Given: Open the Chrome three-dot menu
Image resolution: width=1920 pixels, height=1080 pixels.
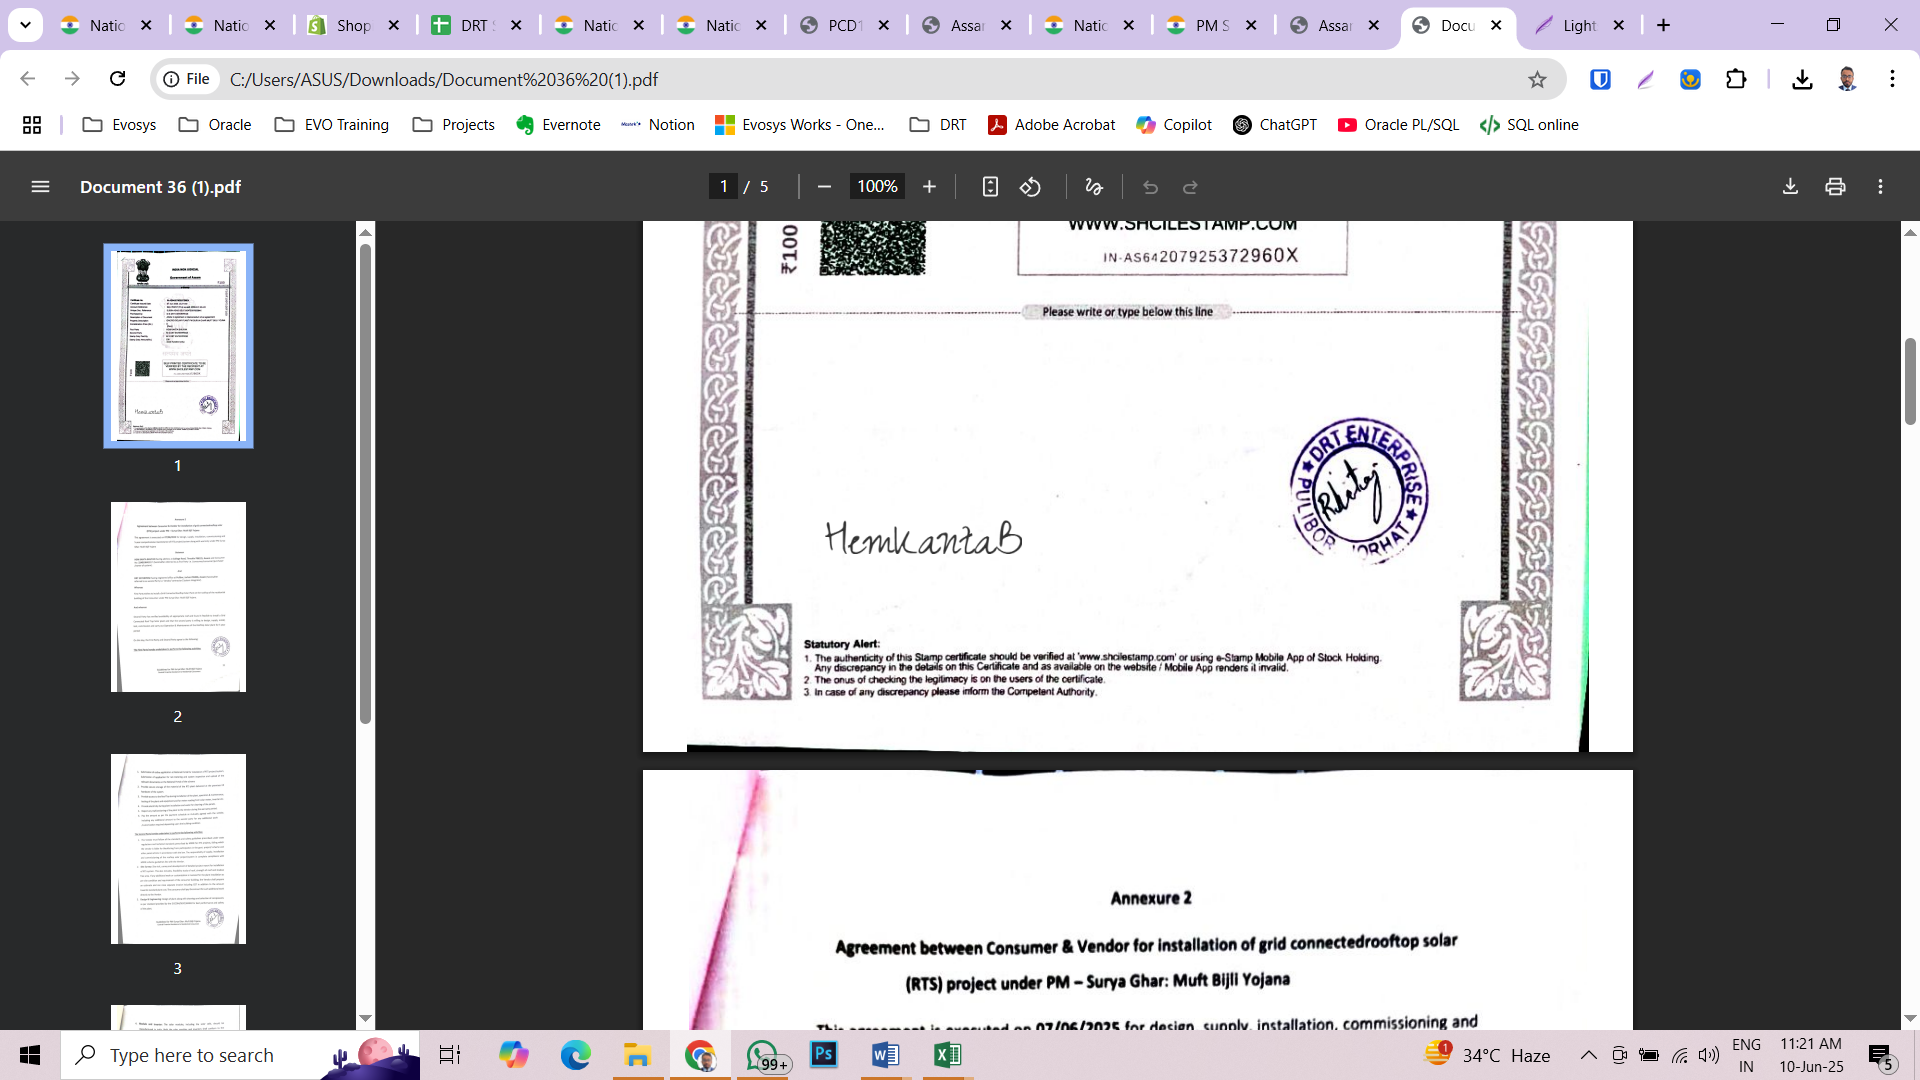Looking at the screenshot, I should pyautogui.click(x=1892, y=79).
